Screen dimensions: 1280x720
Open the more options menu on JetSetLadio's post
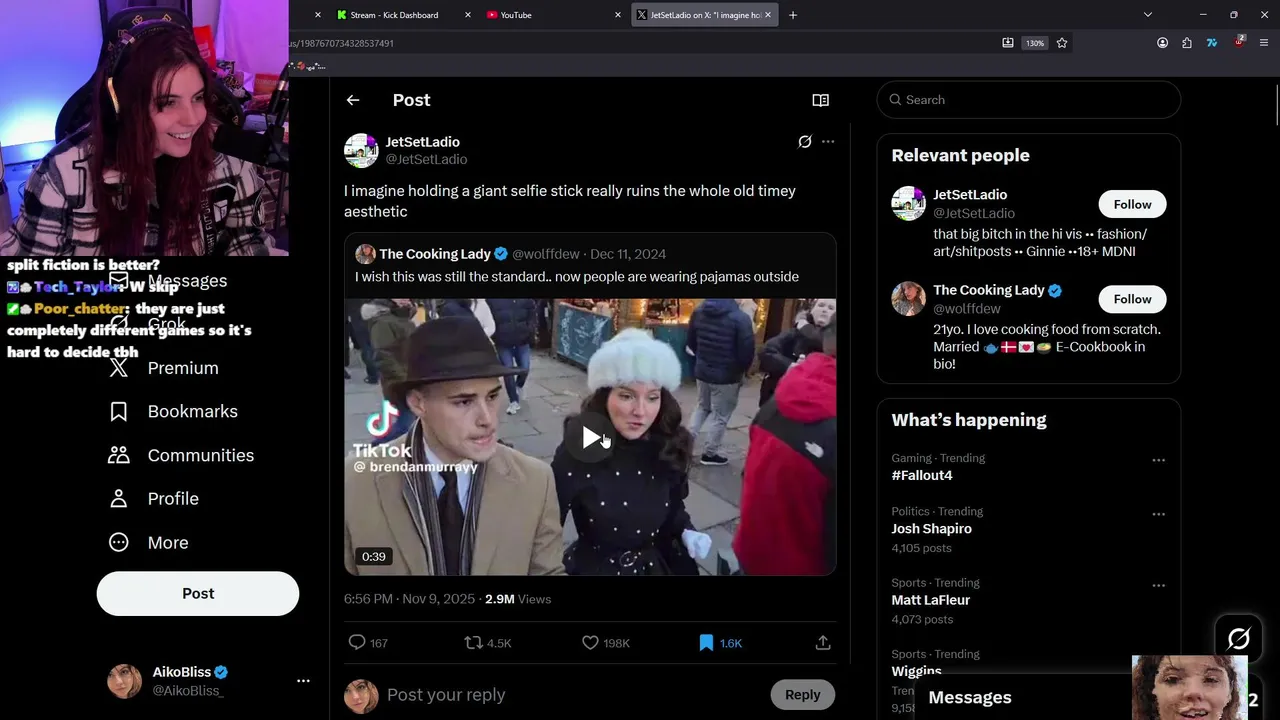828,142
